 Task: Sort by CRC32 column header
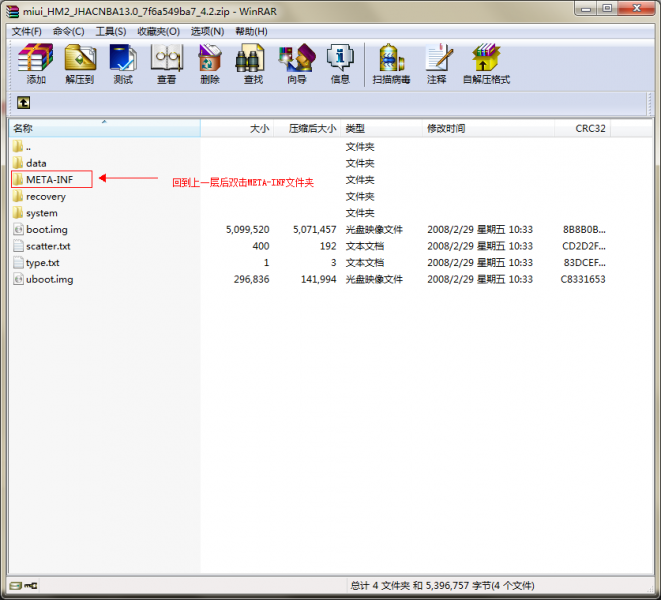583,128
